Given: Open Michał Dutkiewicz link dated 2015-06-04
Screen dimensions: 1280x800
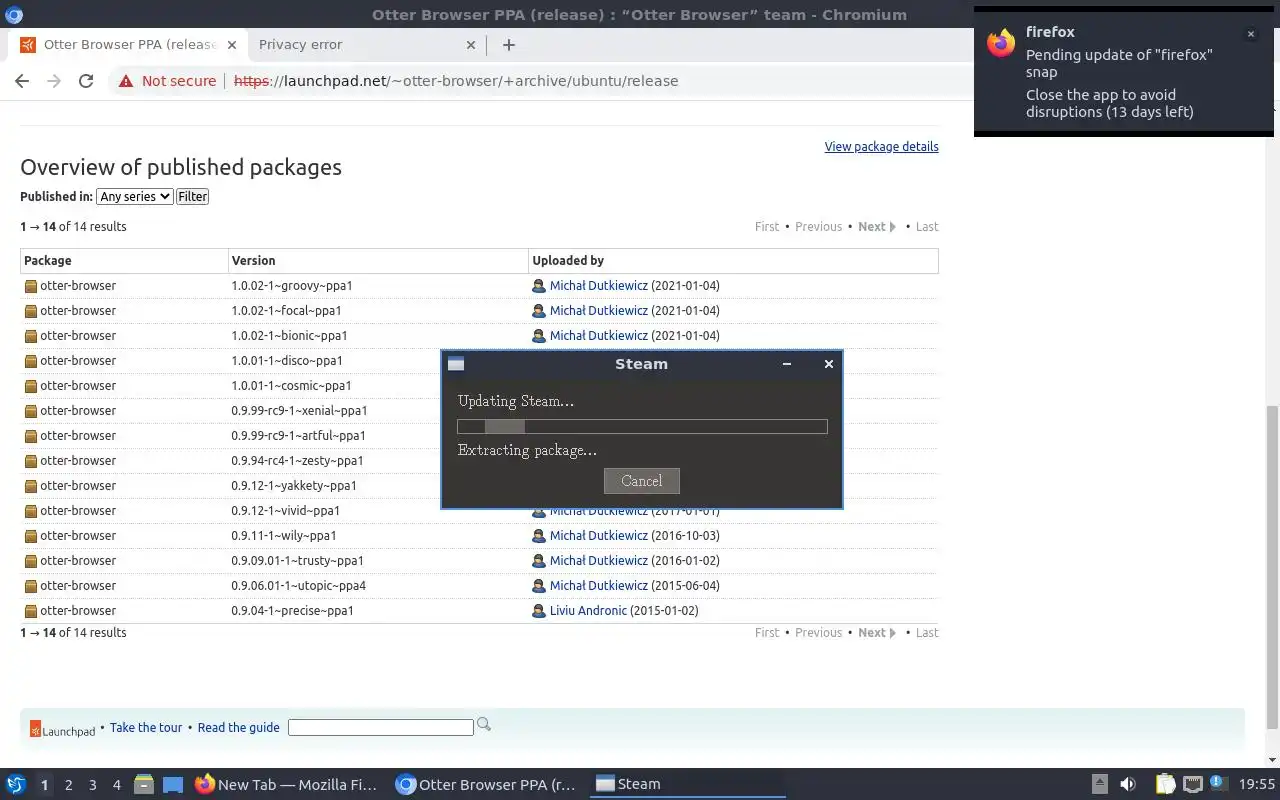Looking at the screenshot, I should point(598,585).
